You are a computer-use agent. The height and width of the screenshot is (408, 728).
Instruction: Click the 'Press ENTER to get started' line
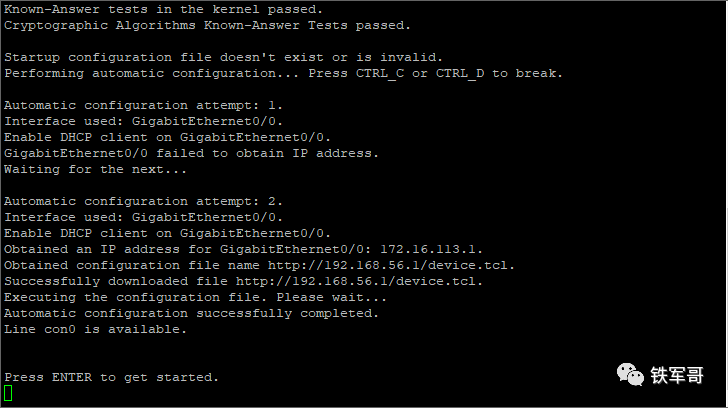(111, 377)
